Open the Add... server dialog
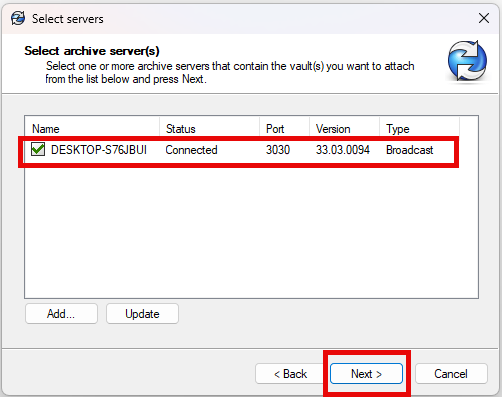Image resolution: width=502 pixels, height=397 pixels. pos(61,314)
